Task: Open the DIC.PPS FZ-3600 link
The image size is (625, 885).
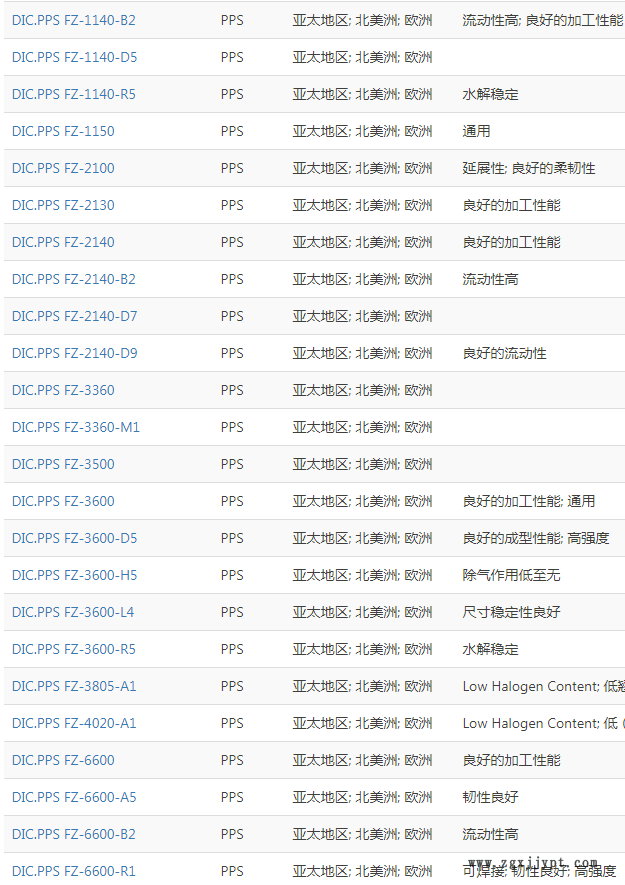Action: tap(63, 501)
